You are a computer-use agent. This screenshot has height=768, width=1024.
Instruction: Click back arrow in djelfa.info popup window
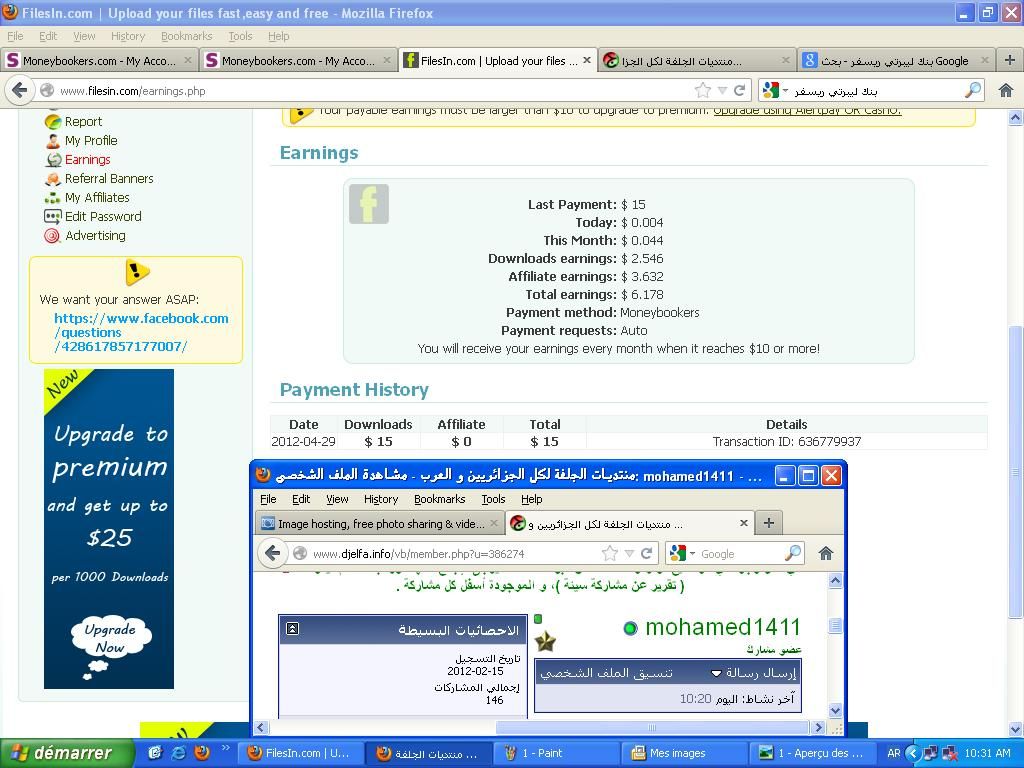pyautogui.click(x=272, y=553)
